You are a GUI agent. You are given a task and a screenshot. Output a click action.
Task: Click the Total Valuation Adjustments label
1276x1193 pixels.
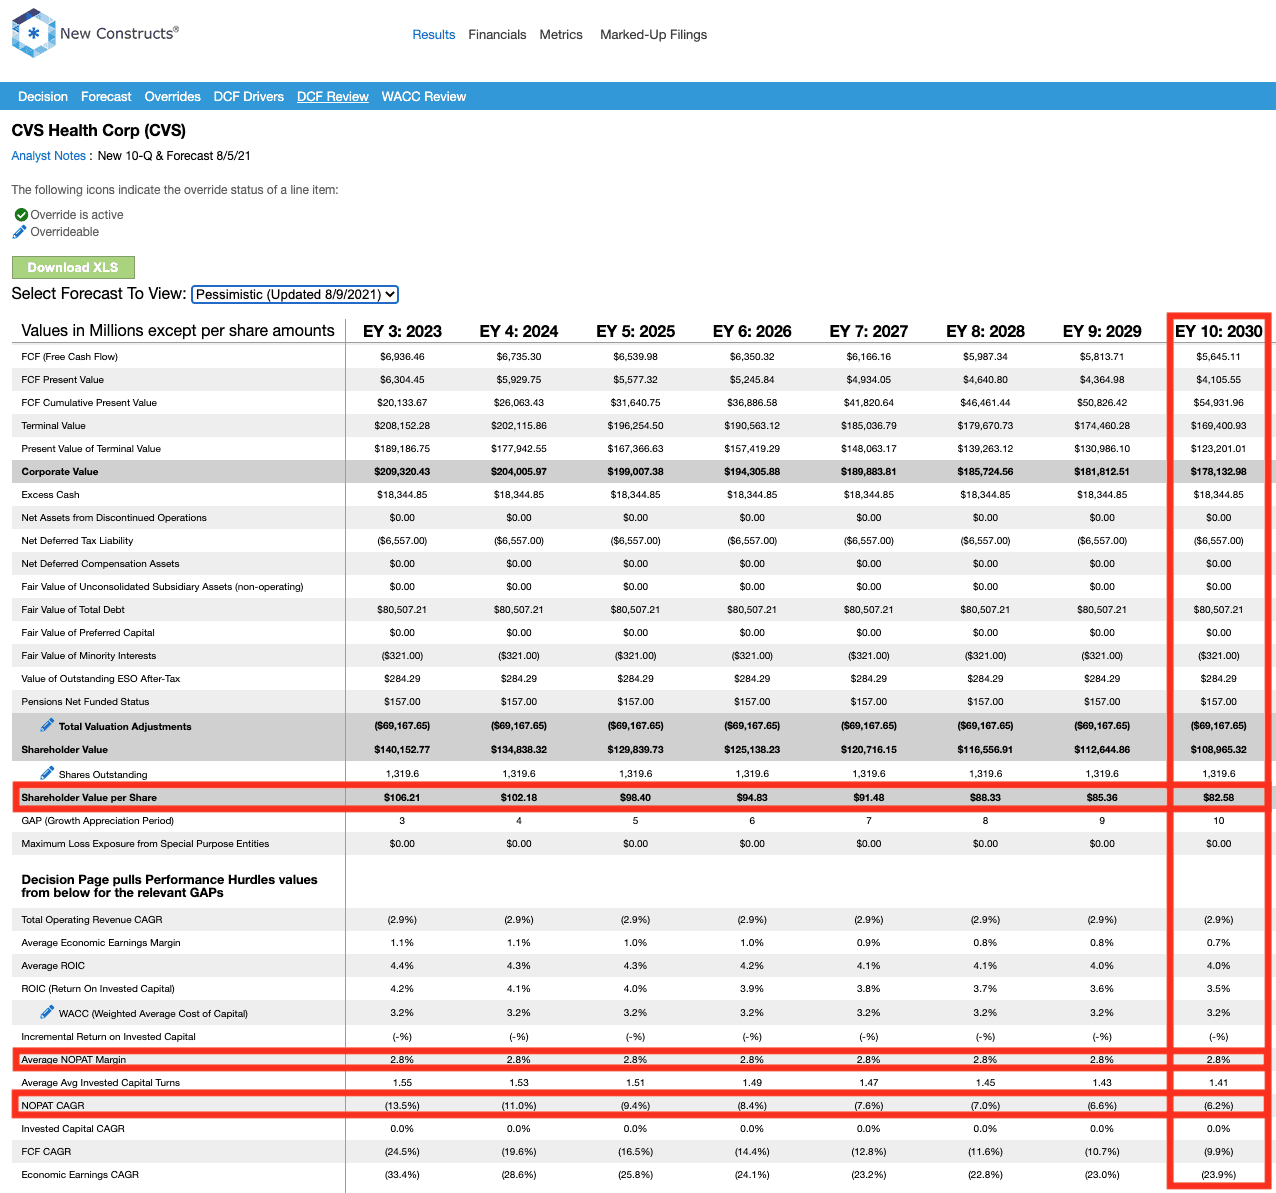(x=125, y=727)
